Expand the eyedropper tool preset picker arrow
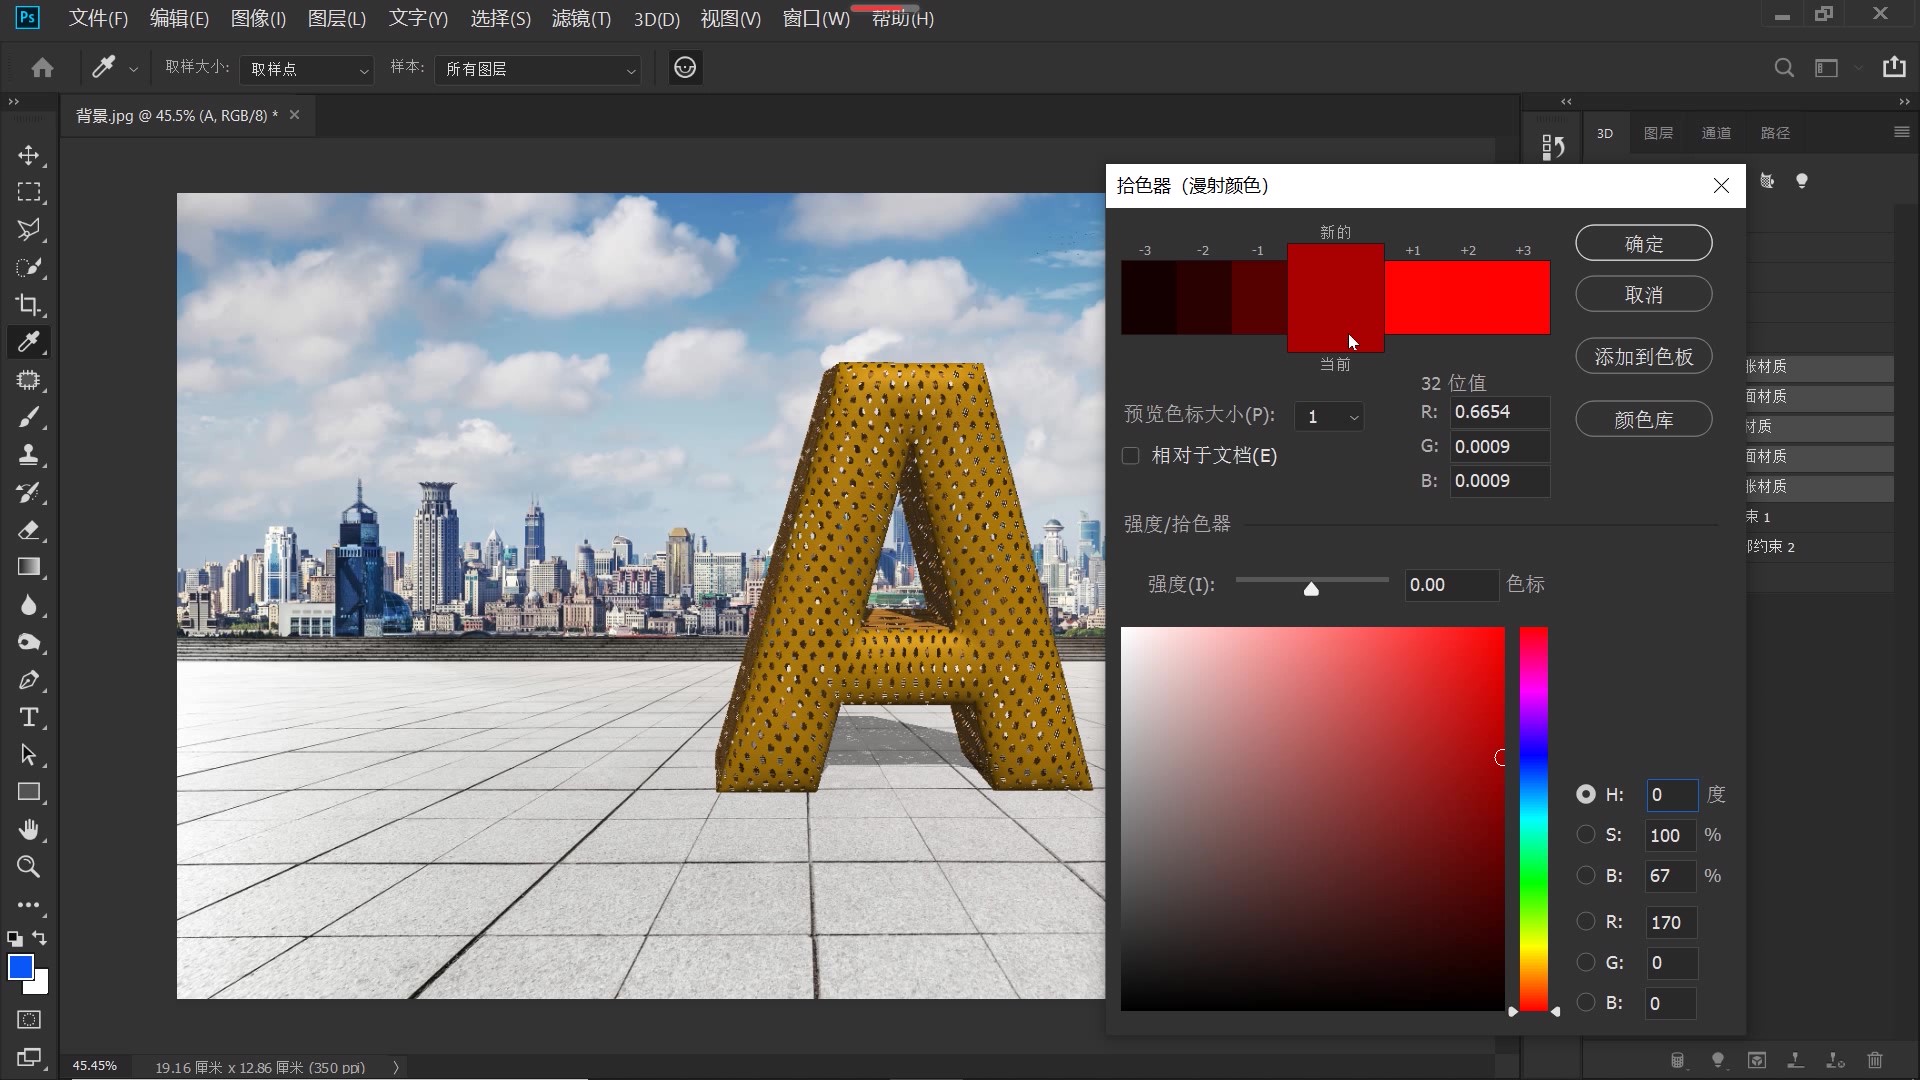The image size is (1920, 1080). click(133, 69)
